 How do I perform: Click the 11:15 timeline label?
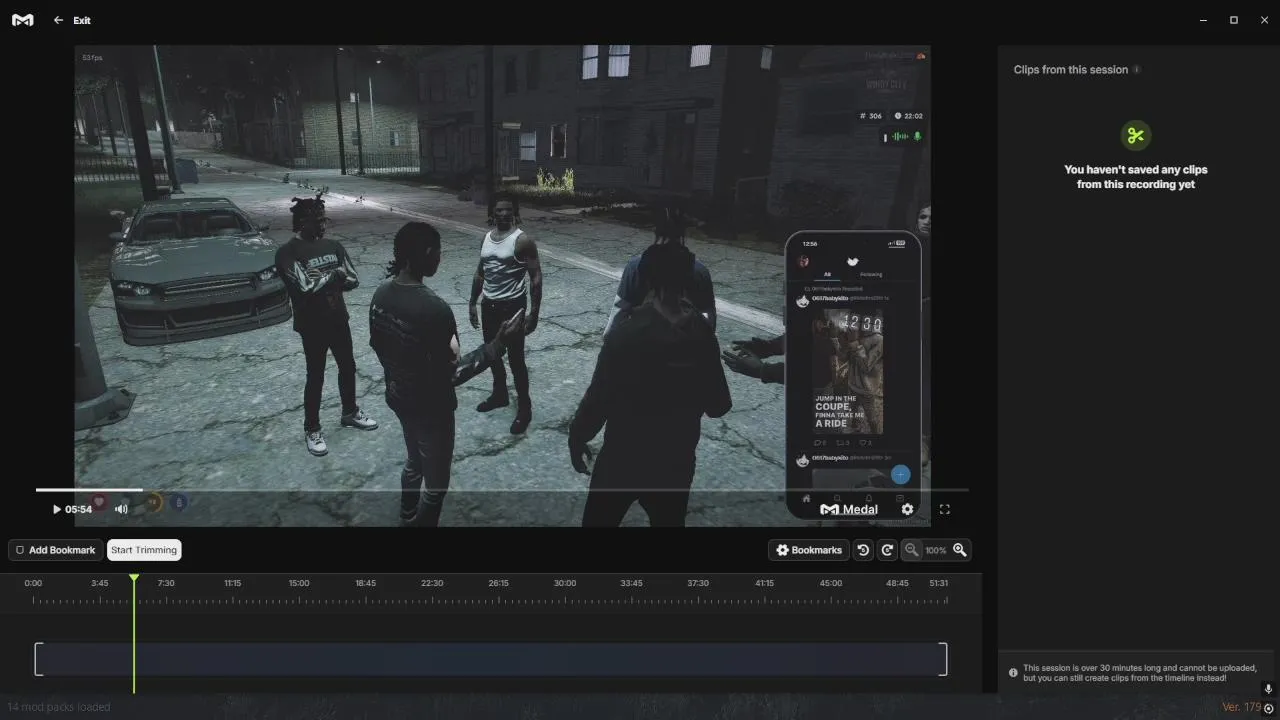point(233,583)
